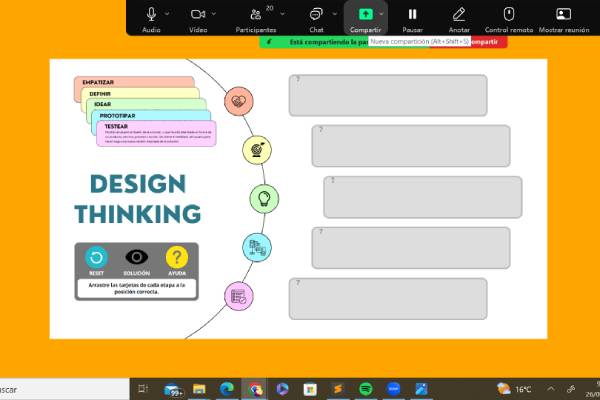The image size is (600, 400).
Task: Click Mostrar reunión to show meeting
Action: [x=564, y=14]
